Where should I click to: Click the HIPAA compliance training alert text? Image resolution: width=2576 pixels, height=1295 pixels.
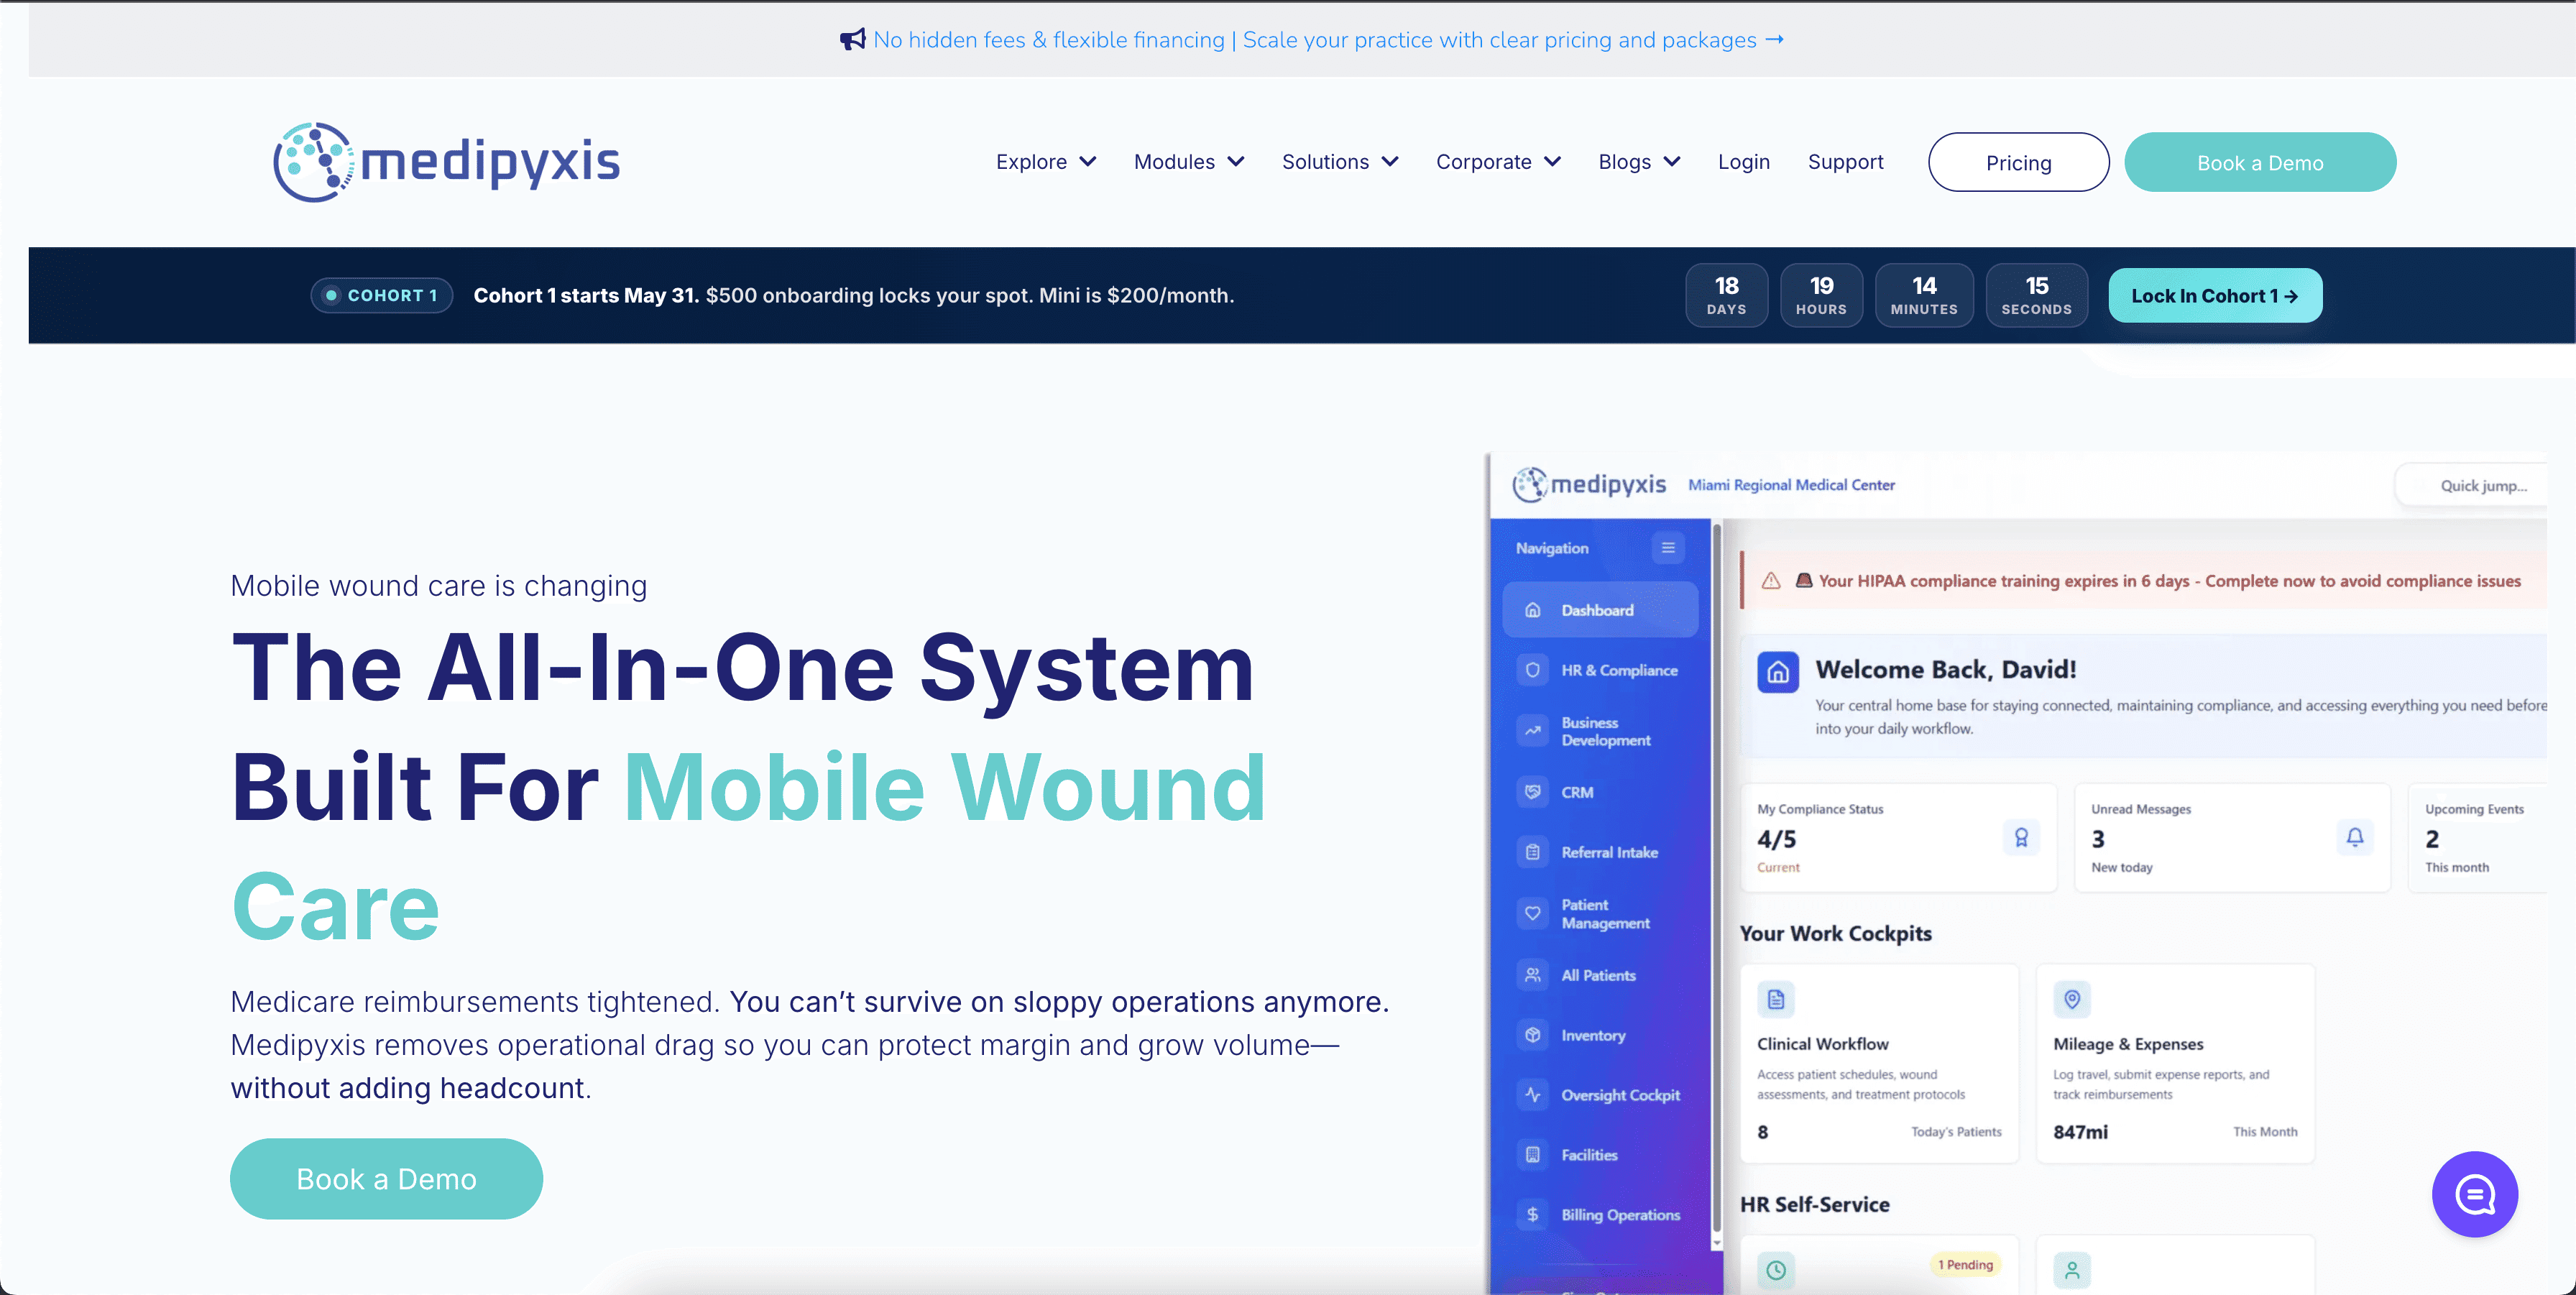pyautogui.click(x=2169, y=581)
